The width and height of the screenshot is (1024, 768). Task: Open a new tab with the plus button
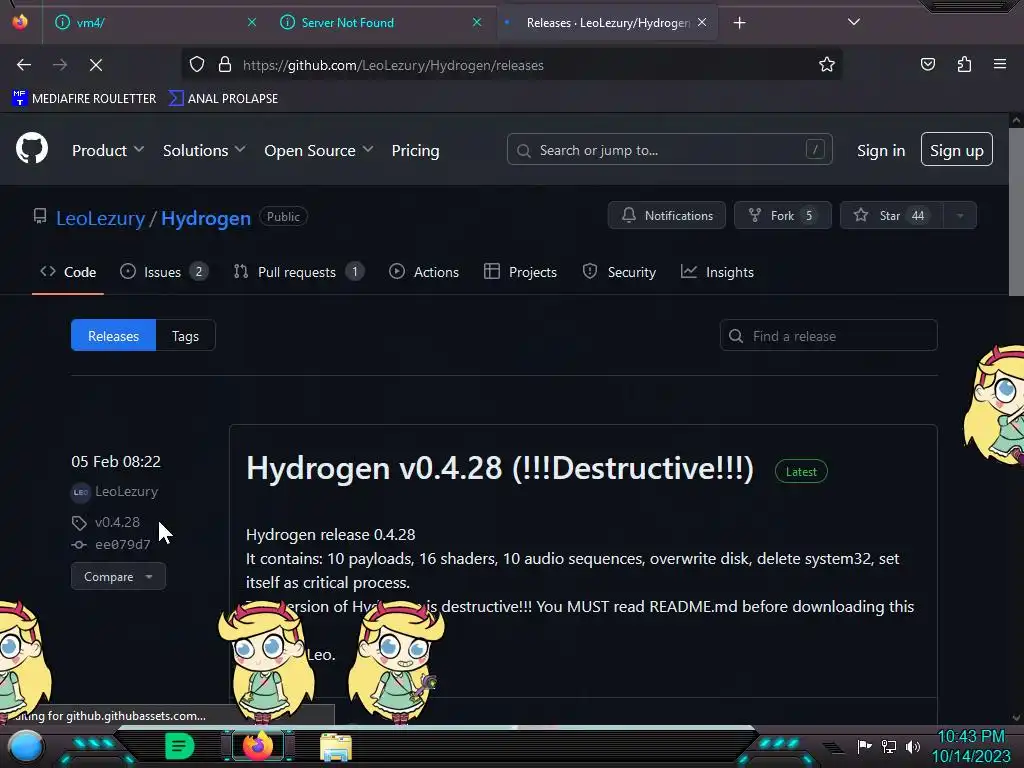click(739, 23)
